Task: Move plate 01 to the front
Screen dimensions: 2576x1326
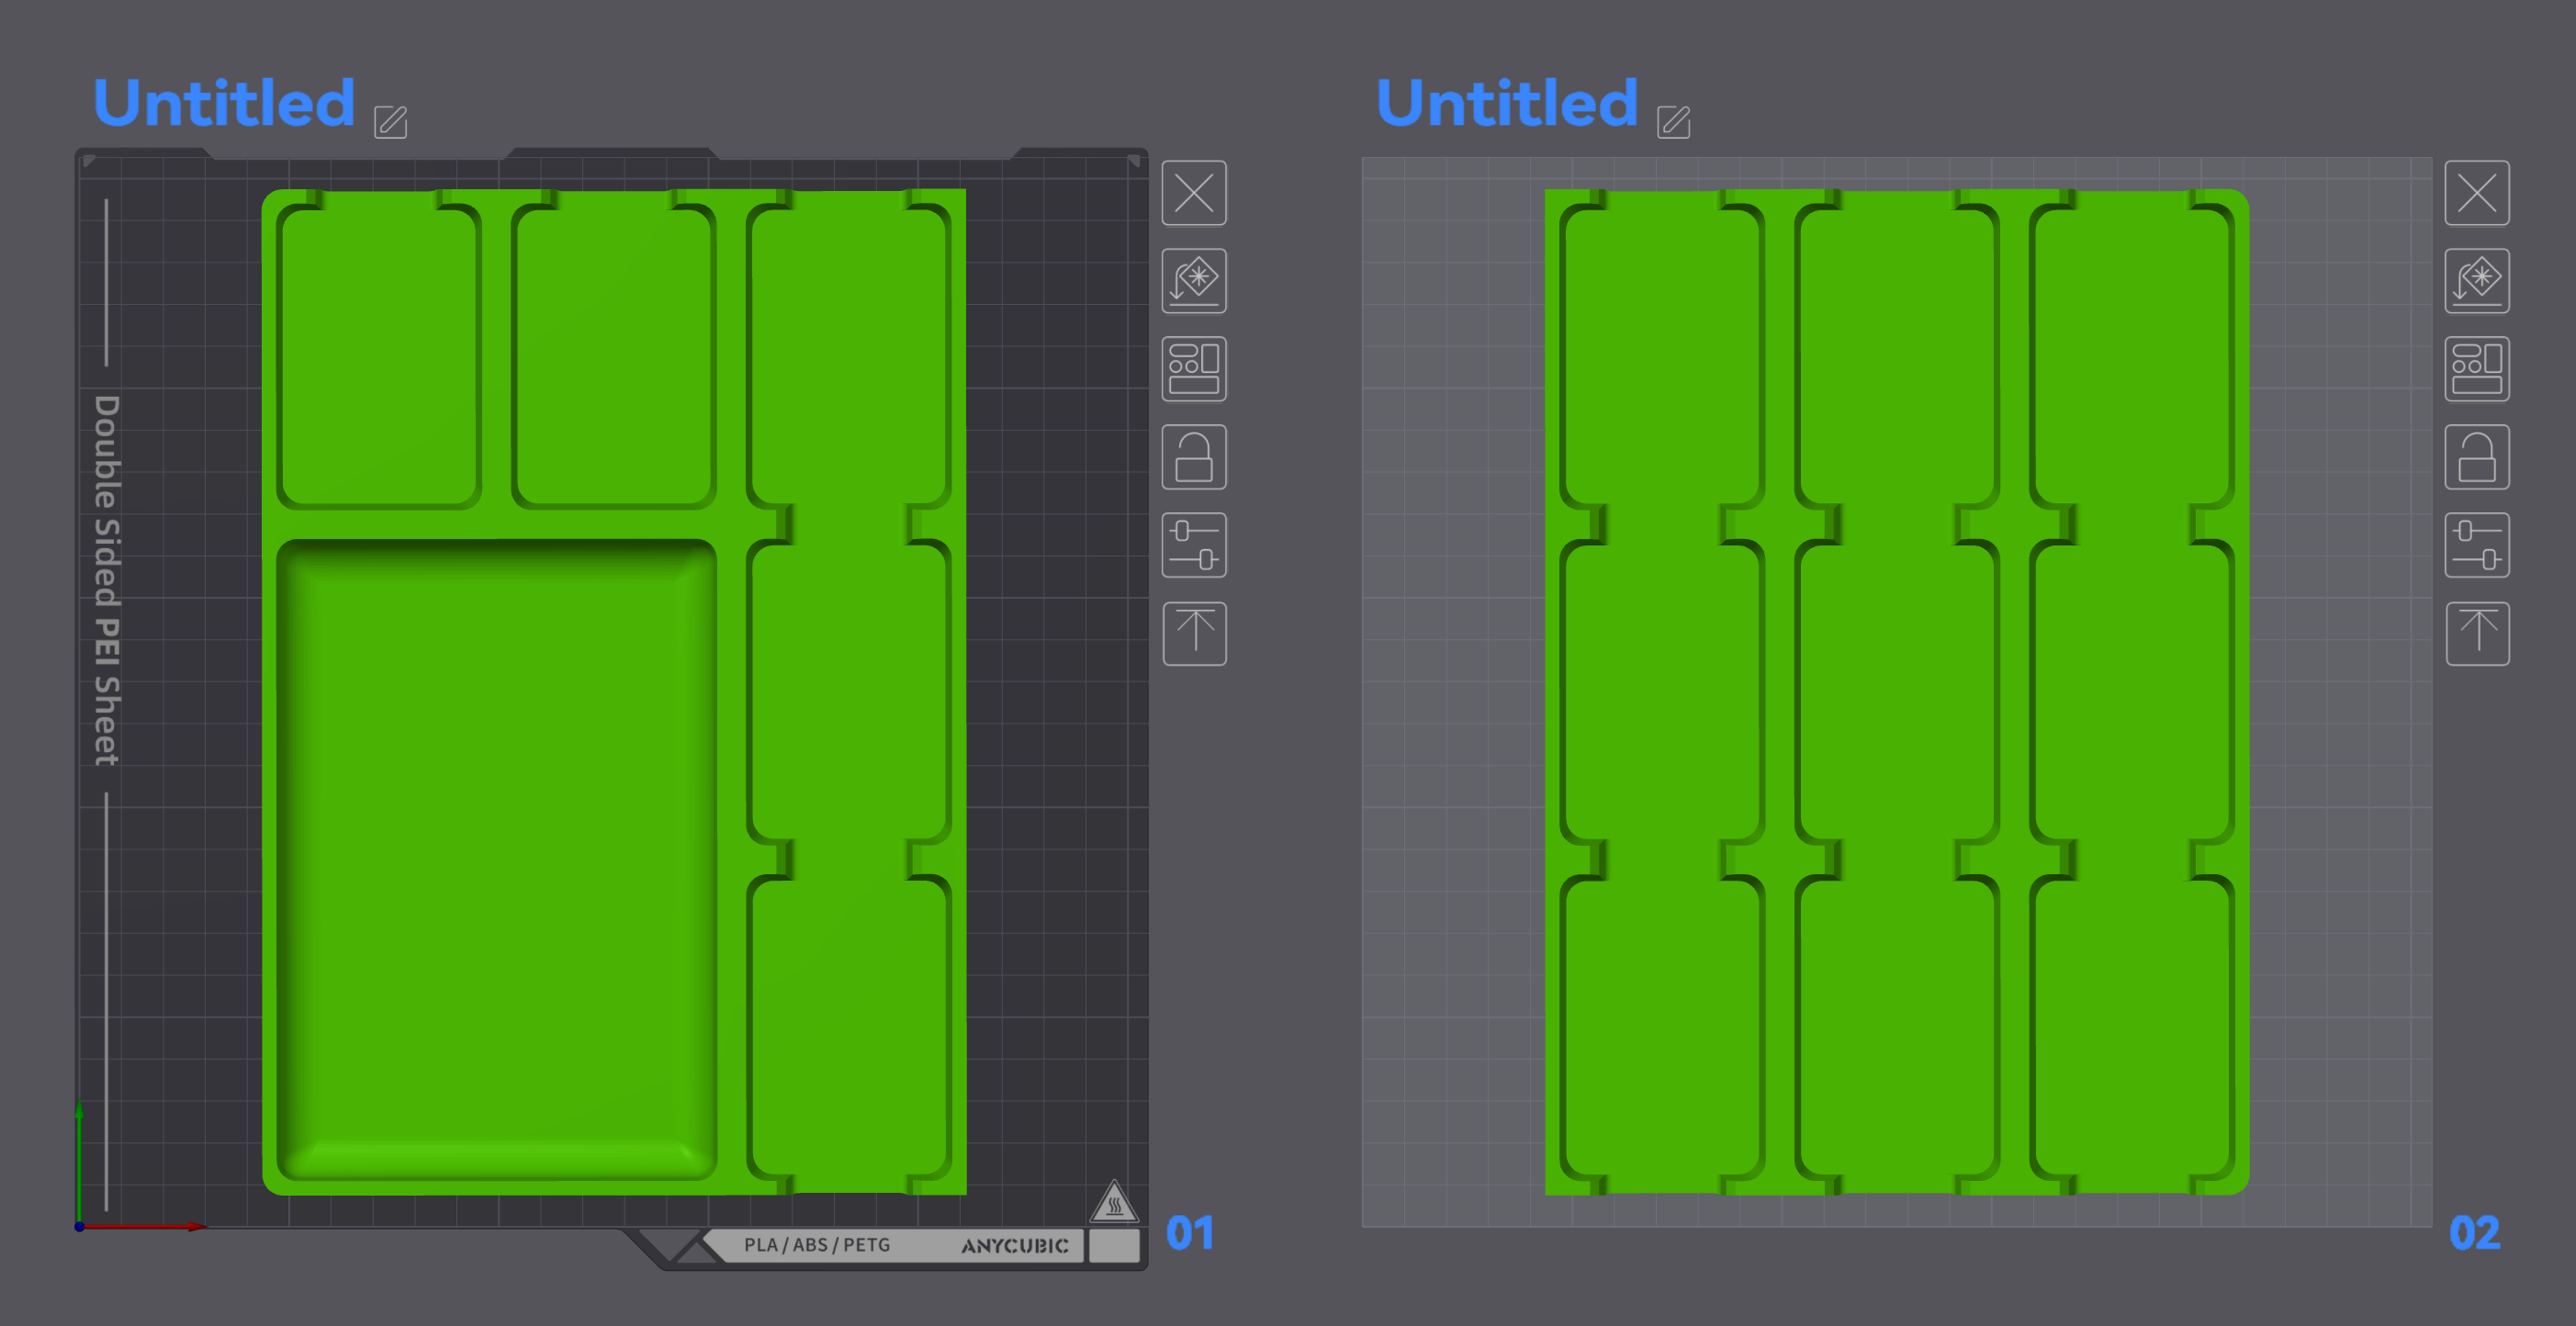Action: pyautogui.click(x=1194, y=633)
